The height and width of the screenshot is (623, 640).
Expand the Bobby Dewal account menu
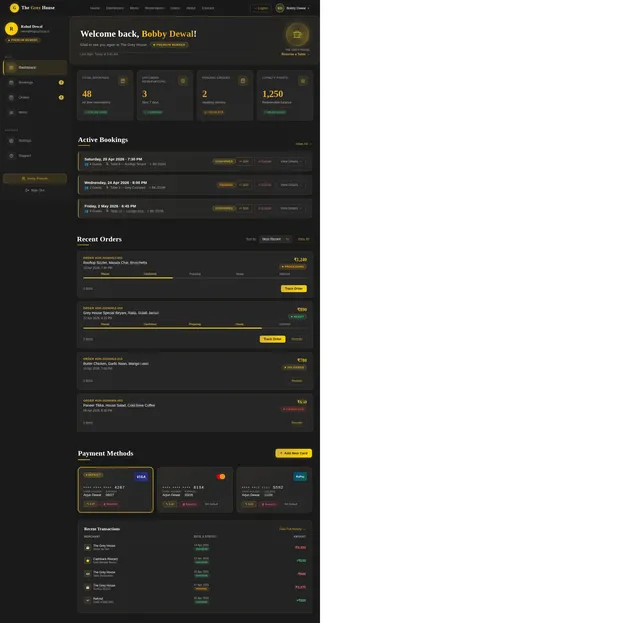coord(293,8)
